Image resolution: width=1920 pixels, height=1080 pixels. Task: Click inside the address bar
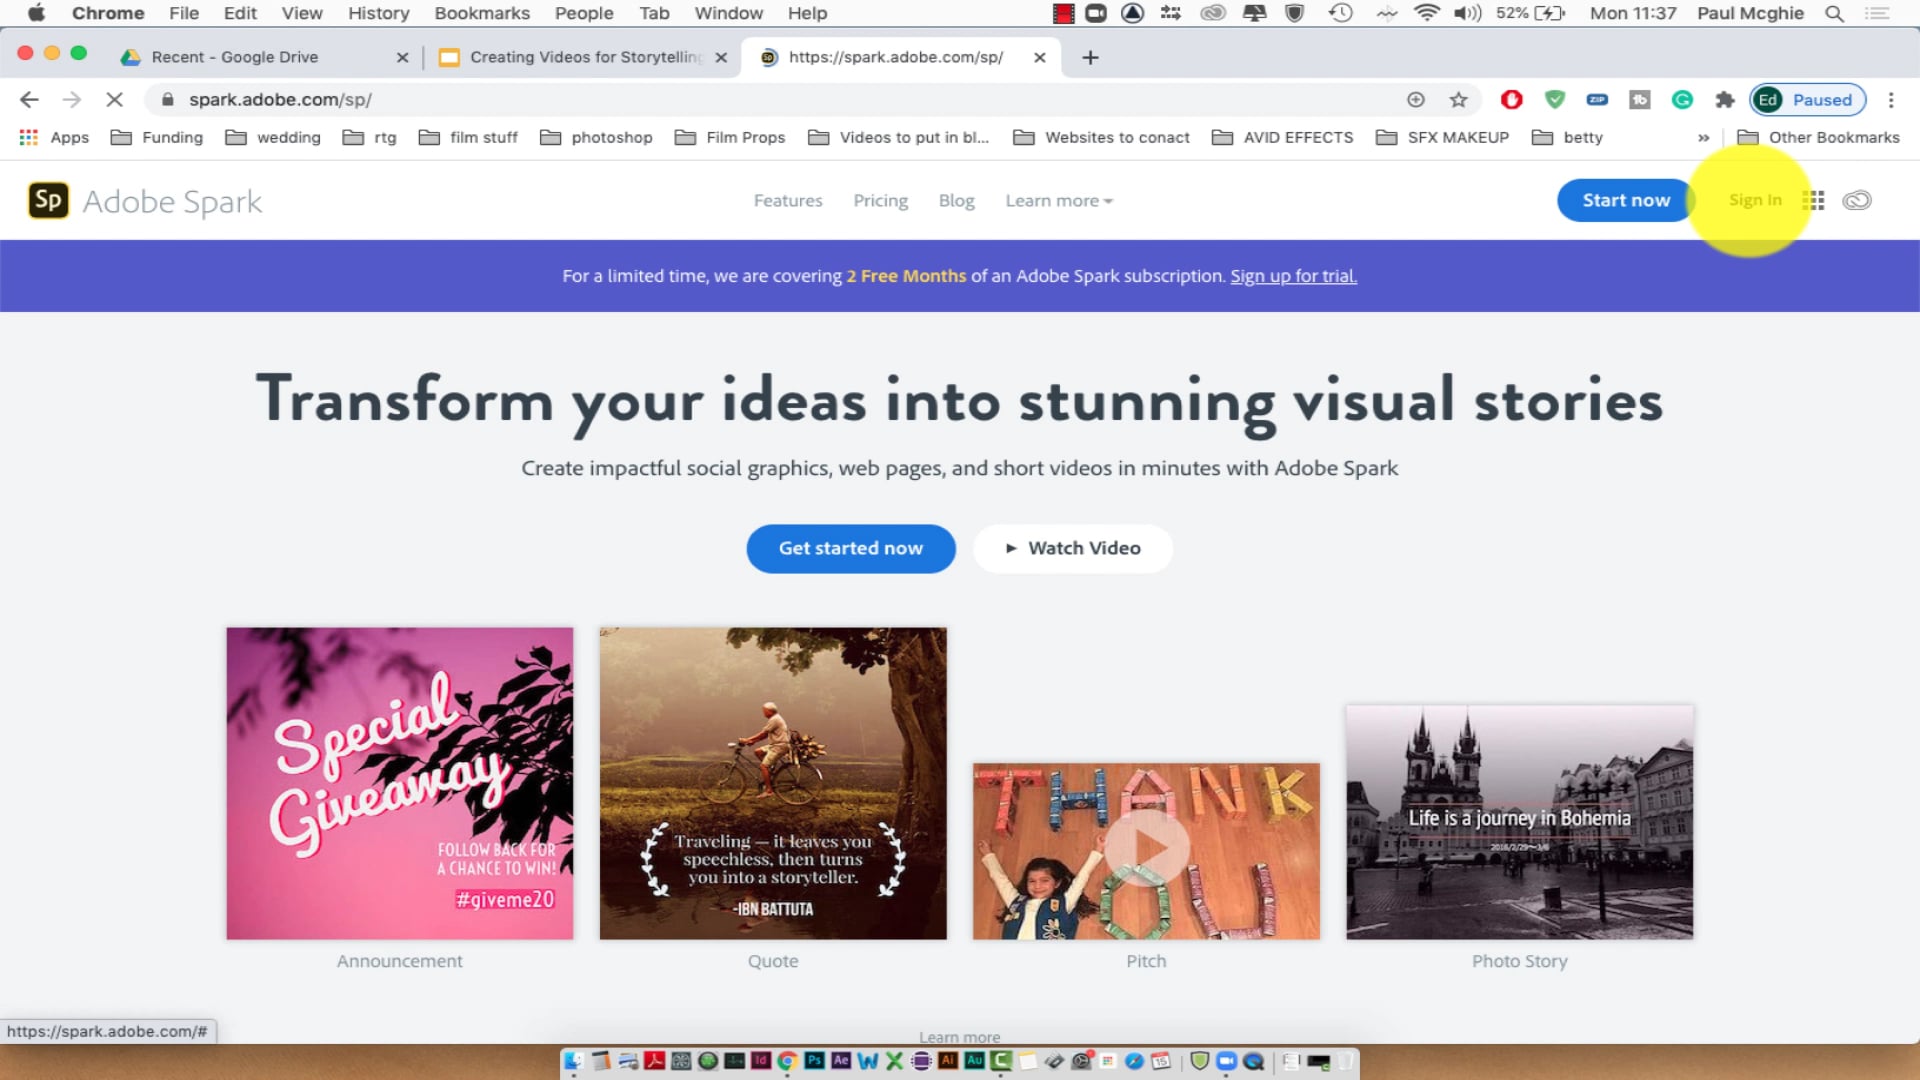(x=600, y=100)
